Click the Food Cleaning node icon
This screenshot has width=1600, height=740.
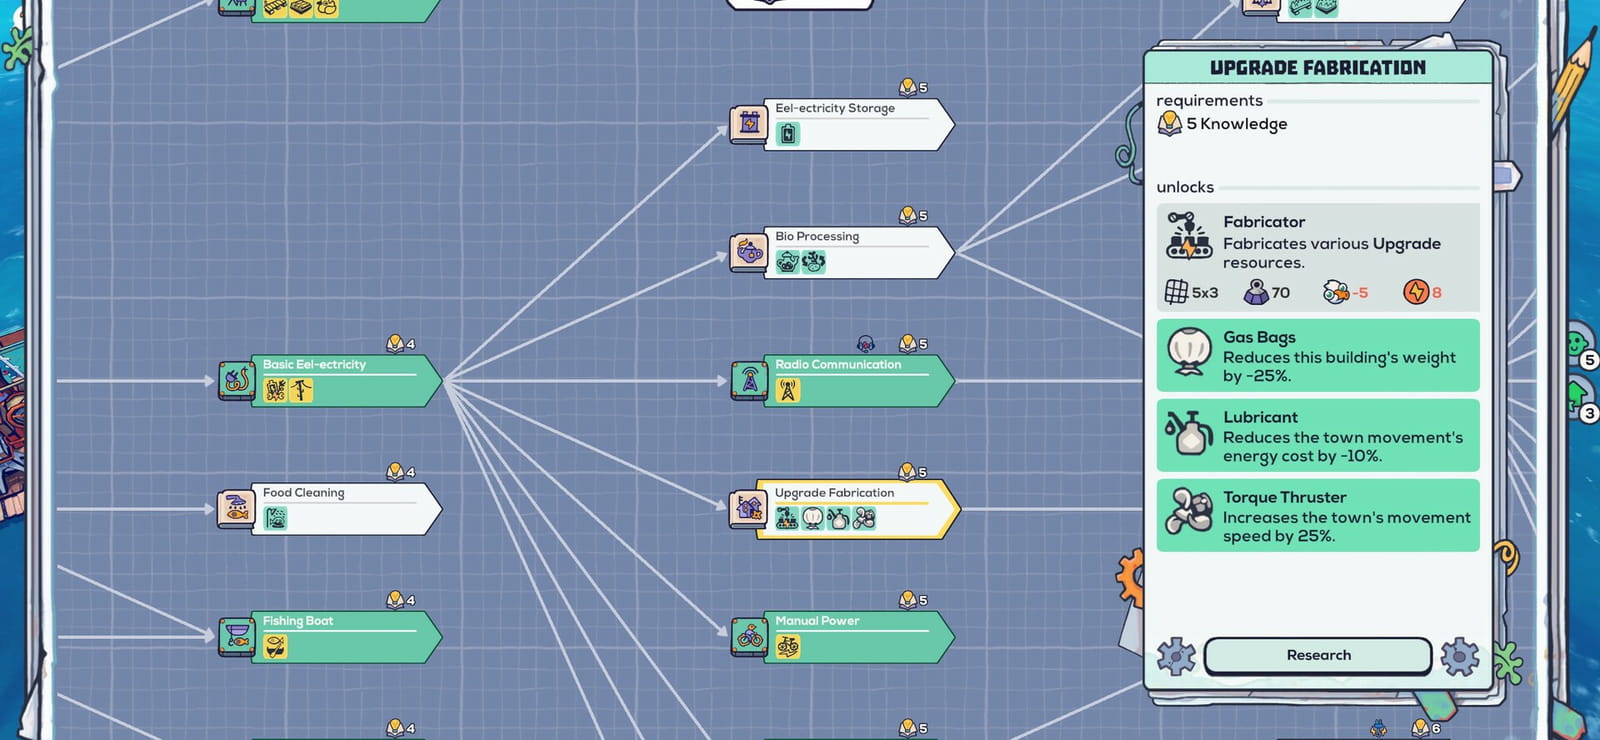(236, 508)
